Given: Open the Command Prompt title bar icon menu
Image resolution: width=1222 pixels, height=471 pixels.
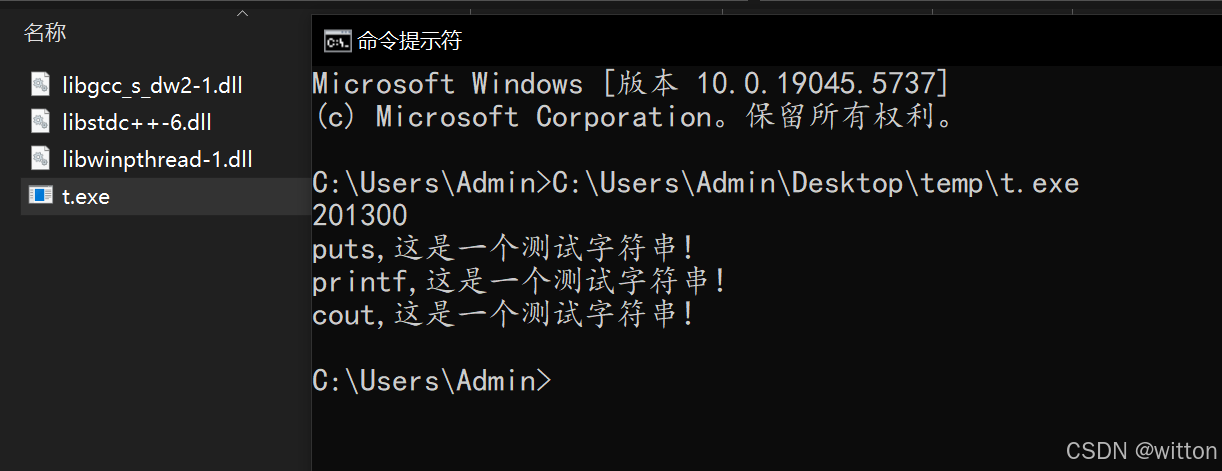Looking at the screenshot, I should click(337, 41).
